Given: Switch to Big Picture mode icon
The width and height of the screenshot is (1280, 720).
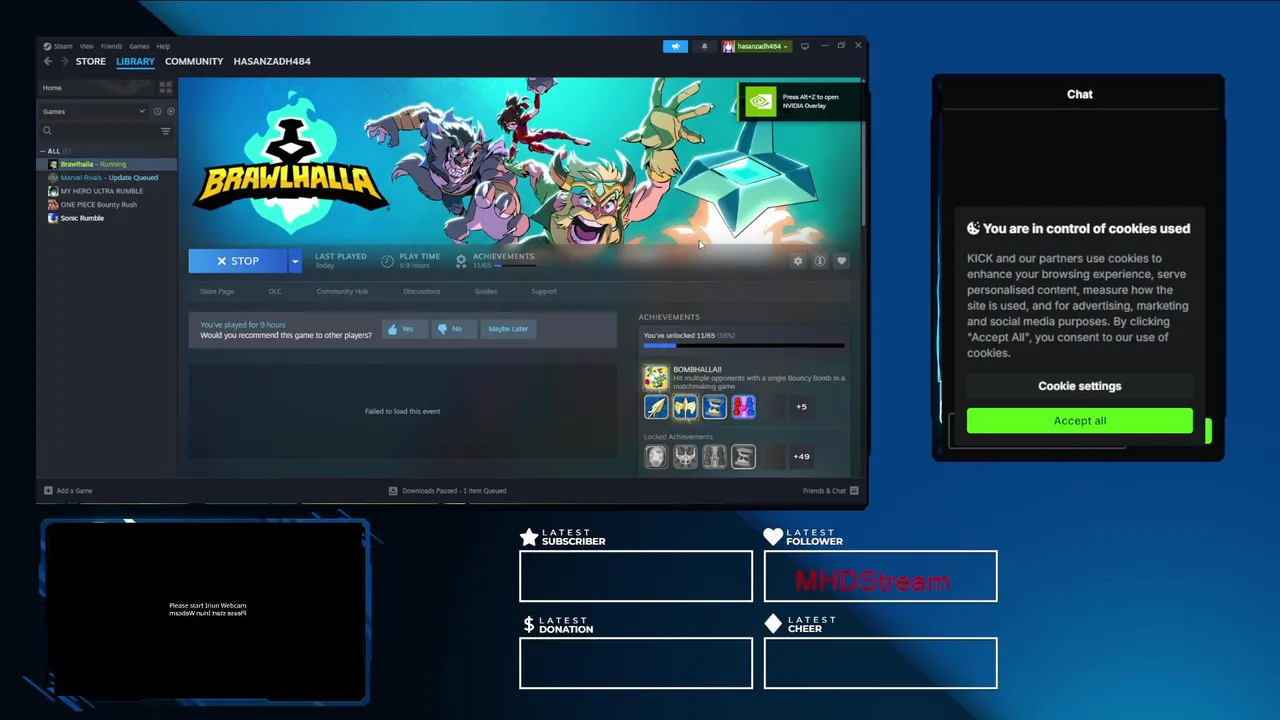Looking at the screenshot, I should (804, 46).
